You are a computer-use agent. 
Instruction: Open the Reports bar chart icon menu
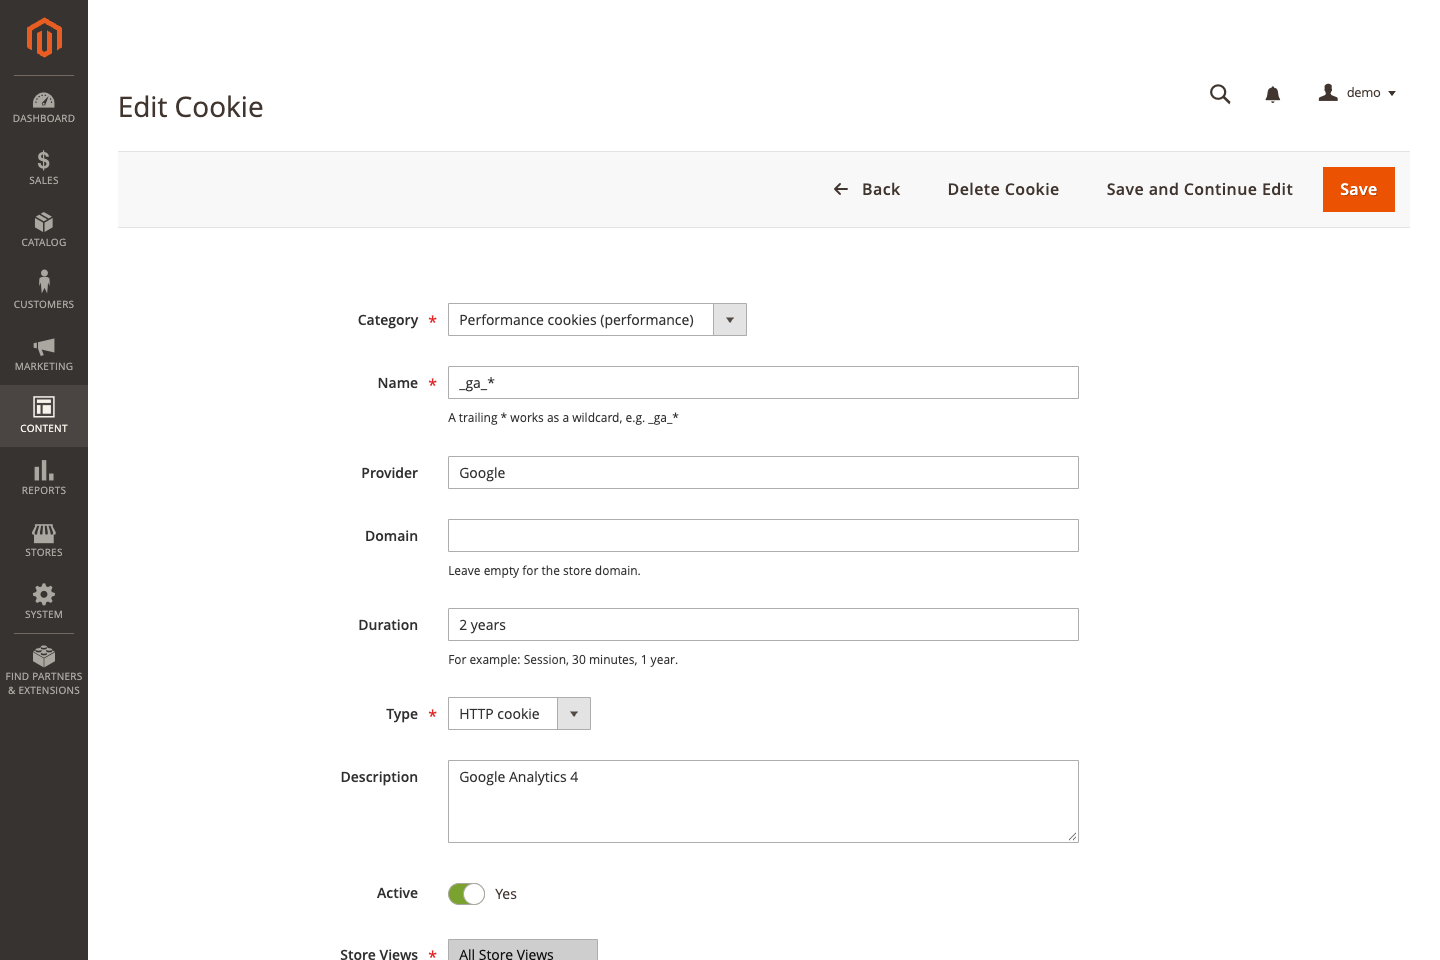44,470
